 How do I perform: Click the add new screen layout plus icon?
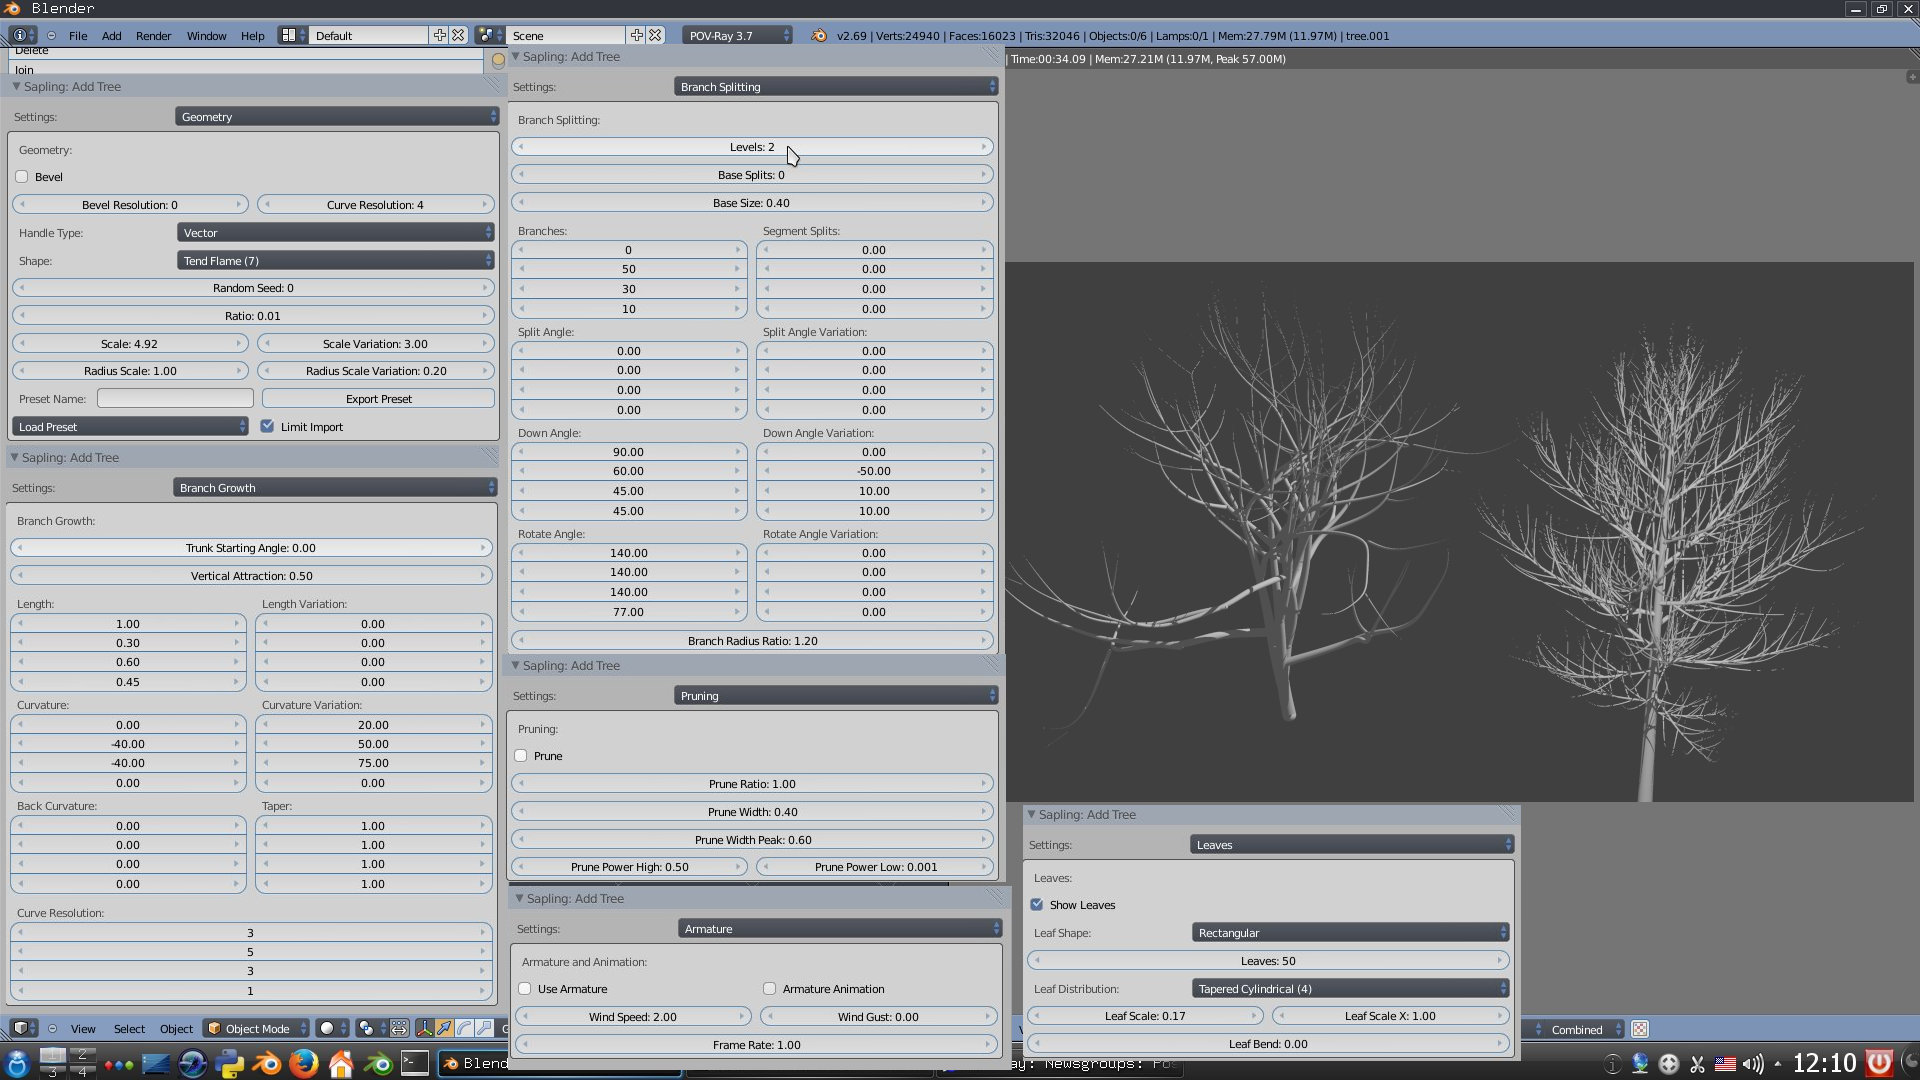tap(439, 35)
